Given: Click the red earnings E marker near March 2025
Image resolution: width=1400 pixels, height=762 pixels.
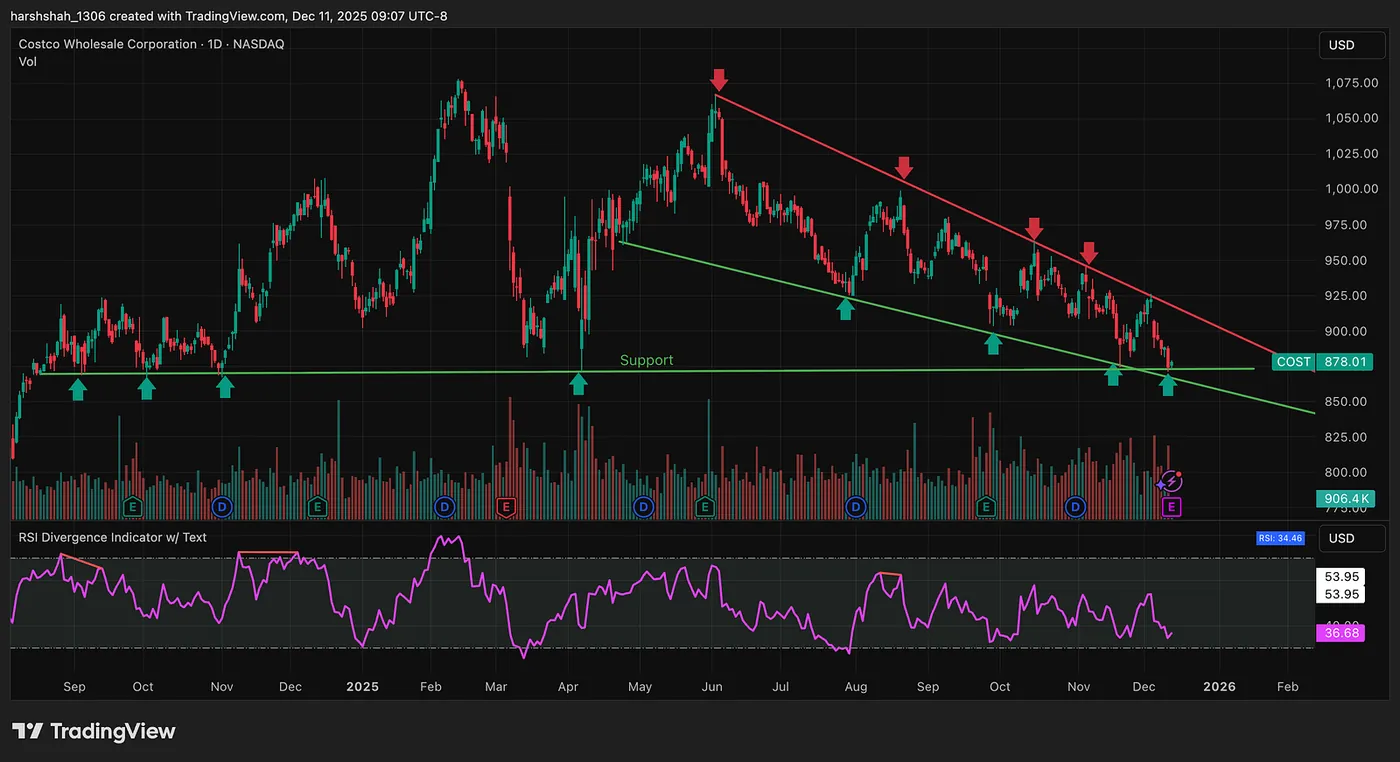Looking at the screenshot, I should (506, 508).
